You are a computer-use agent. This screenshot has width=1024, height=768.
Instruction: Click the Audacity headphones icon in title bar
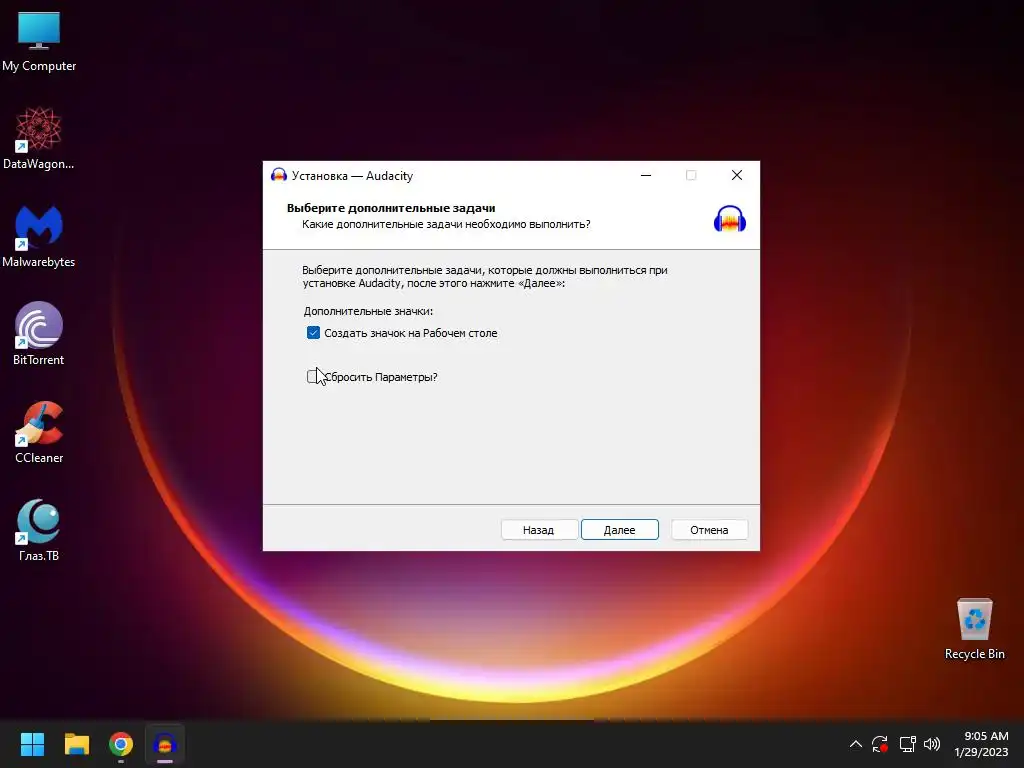pyautogui.click(x=279, y=175)
